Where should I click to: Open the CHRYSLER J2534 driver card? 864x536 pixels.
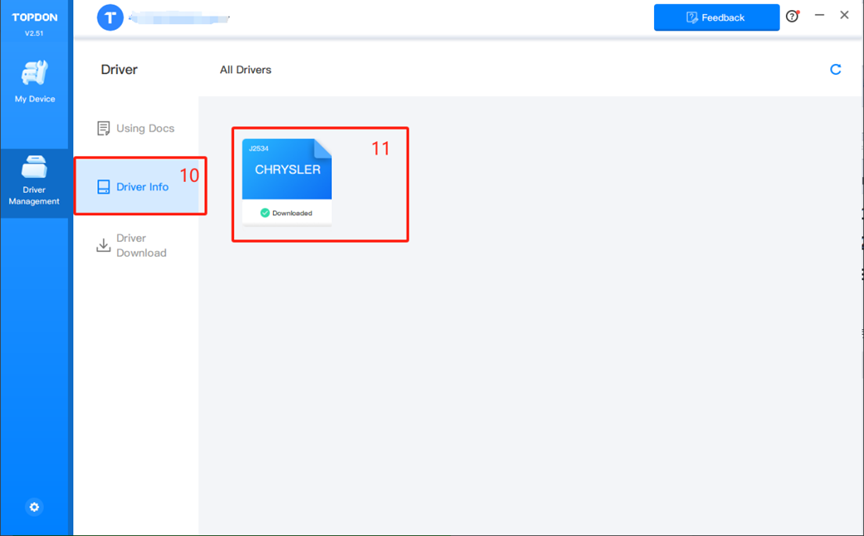click(x=287, y=182)
